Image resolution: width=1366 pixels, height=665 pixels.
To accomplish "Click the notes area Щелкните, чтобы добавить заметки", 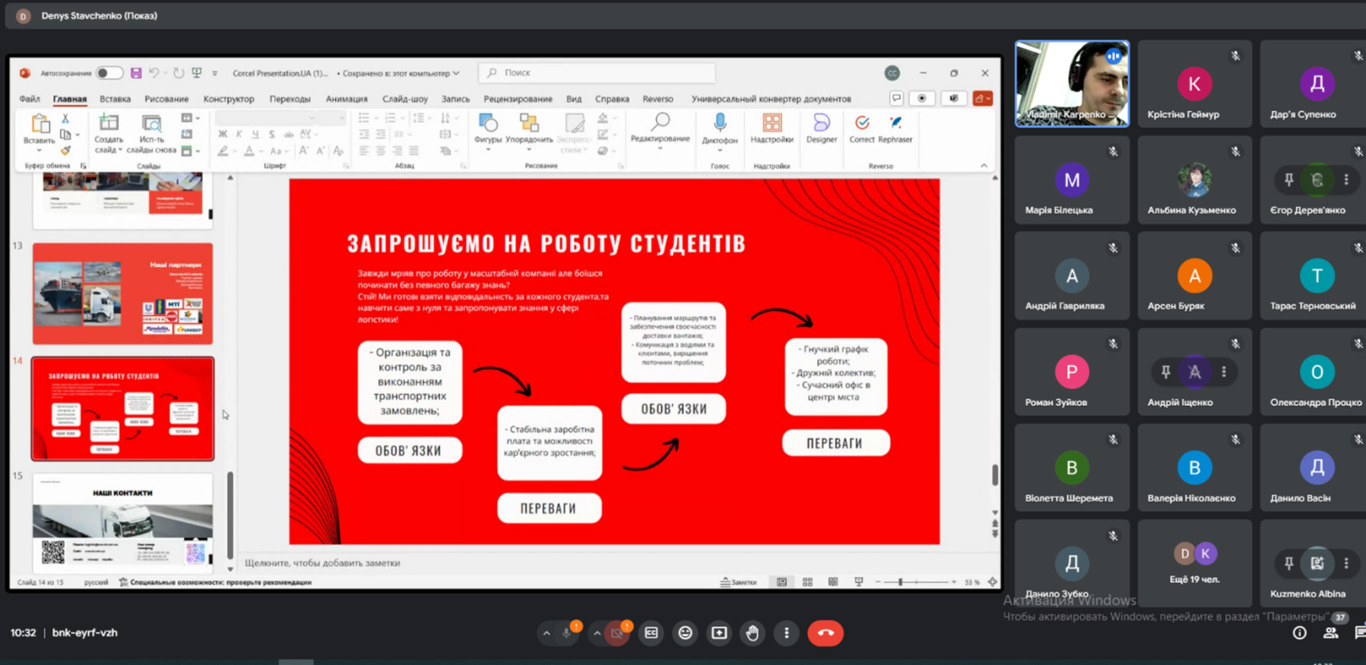I will 323,563.
